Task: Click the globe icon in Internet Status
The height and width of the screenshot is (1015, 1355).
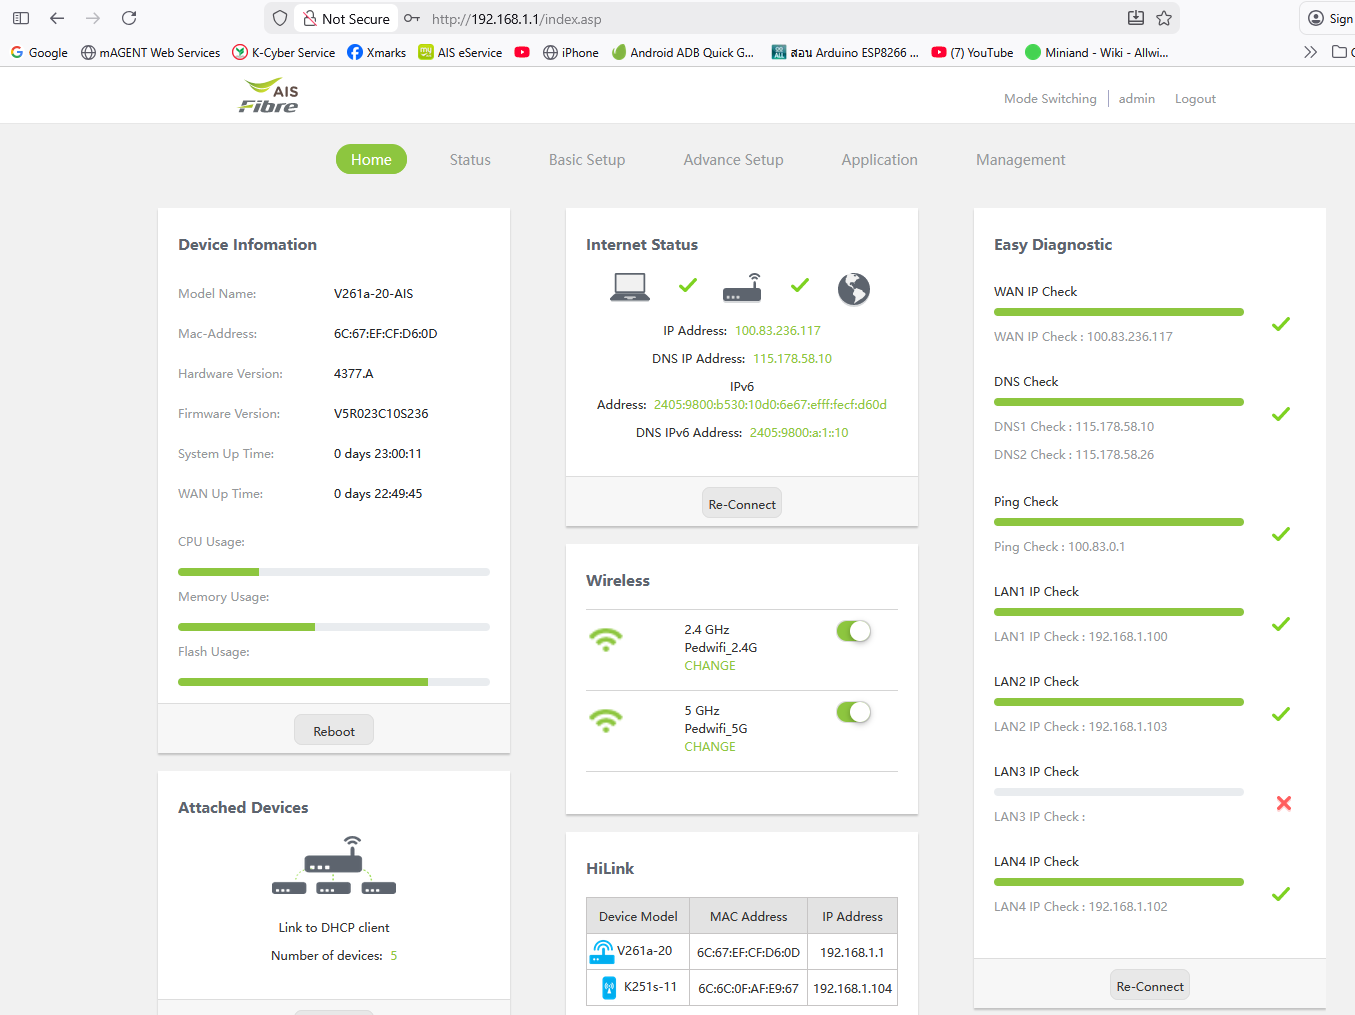Action: (x=854, y=289)
